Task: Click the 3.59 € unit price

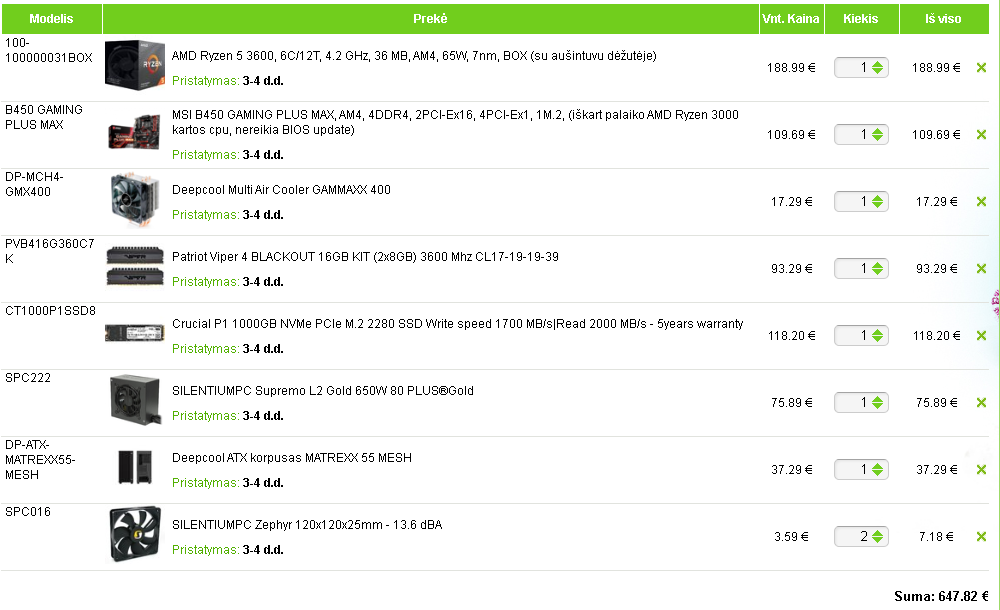Action: coord(791,537)
